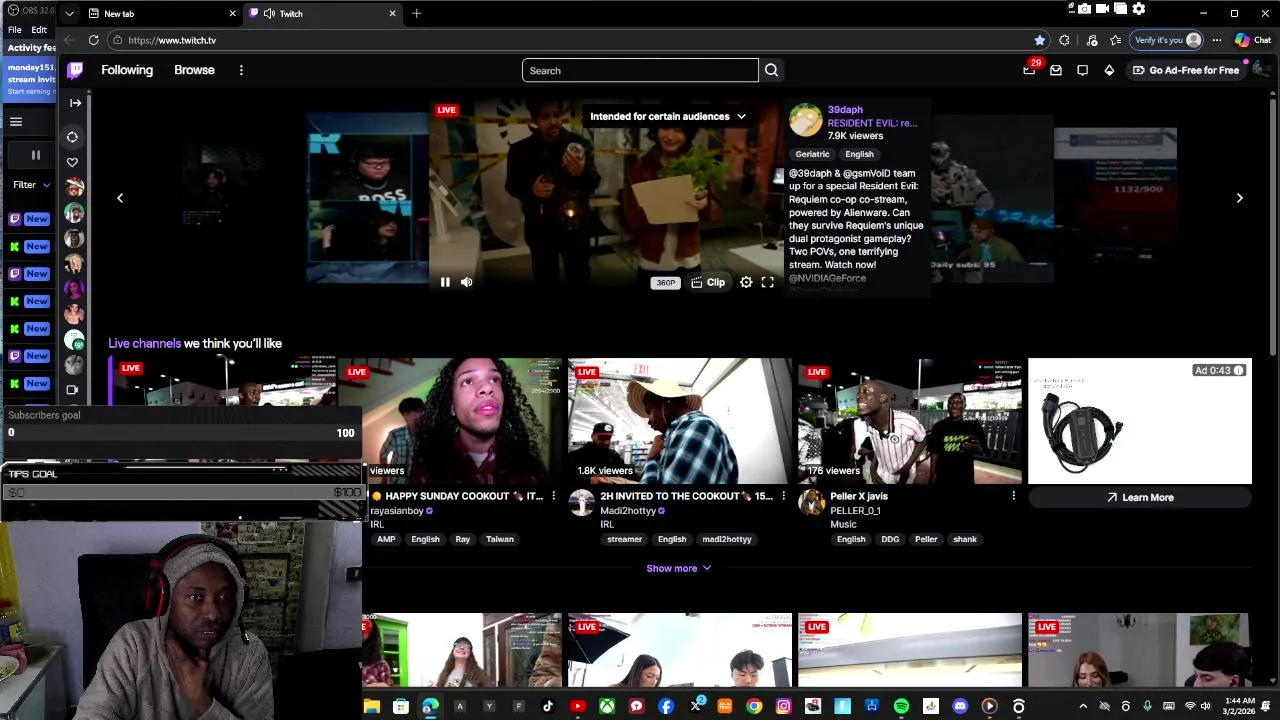Toggle the favorite star in address bar
Viewport: 1280px width, 720px height.
pos(1039,40)
